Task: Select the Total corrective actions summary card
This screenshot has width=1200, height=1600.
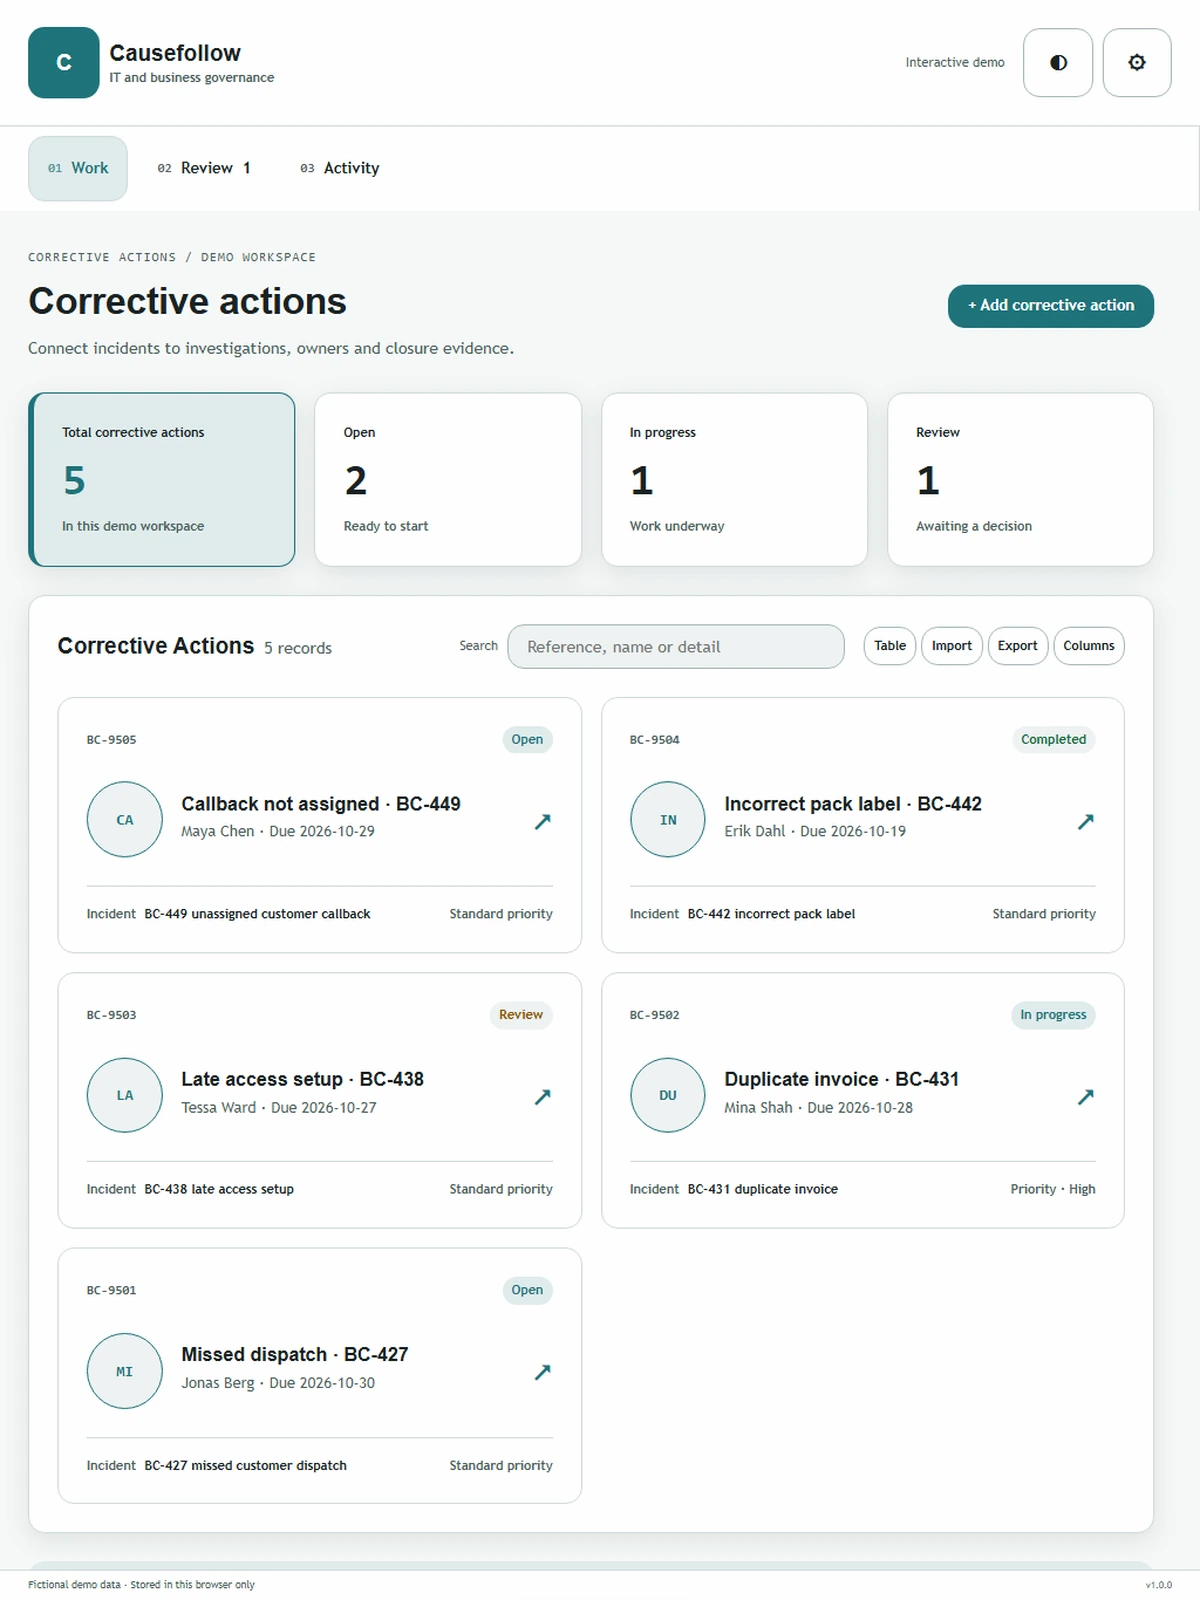Action: (162, 479)
